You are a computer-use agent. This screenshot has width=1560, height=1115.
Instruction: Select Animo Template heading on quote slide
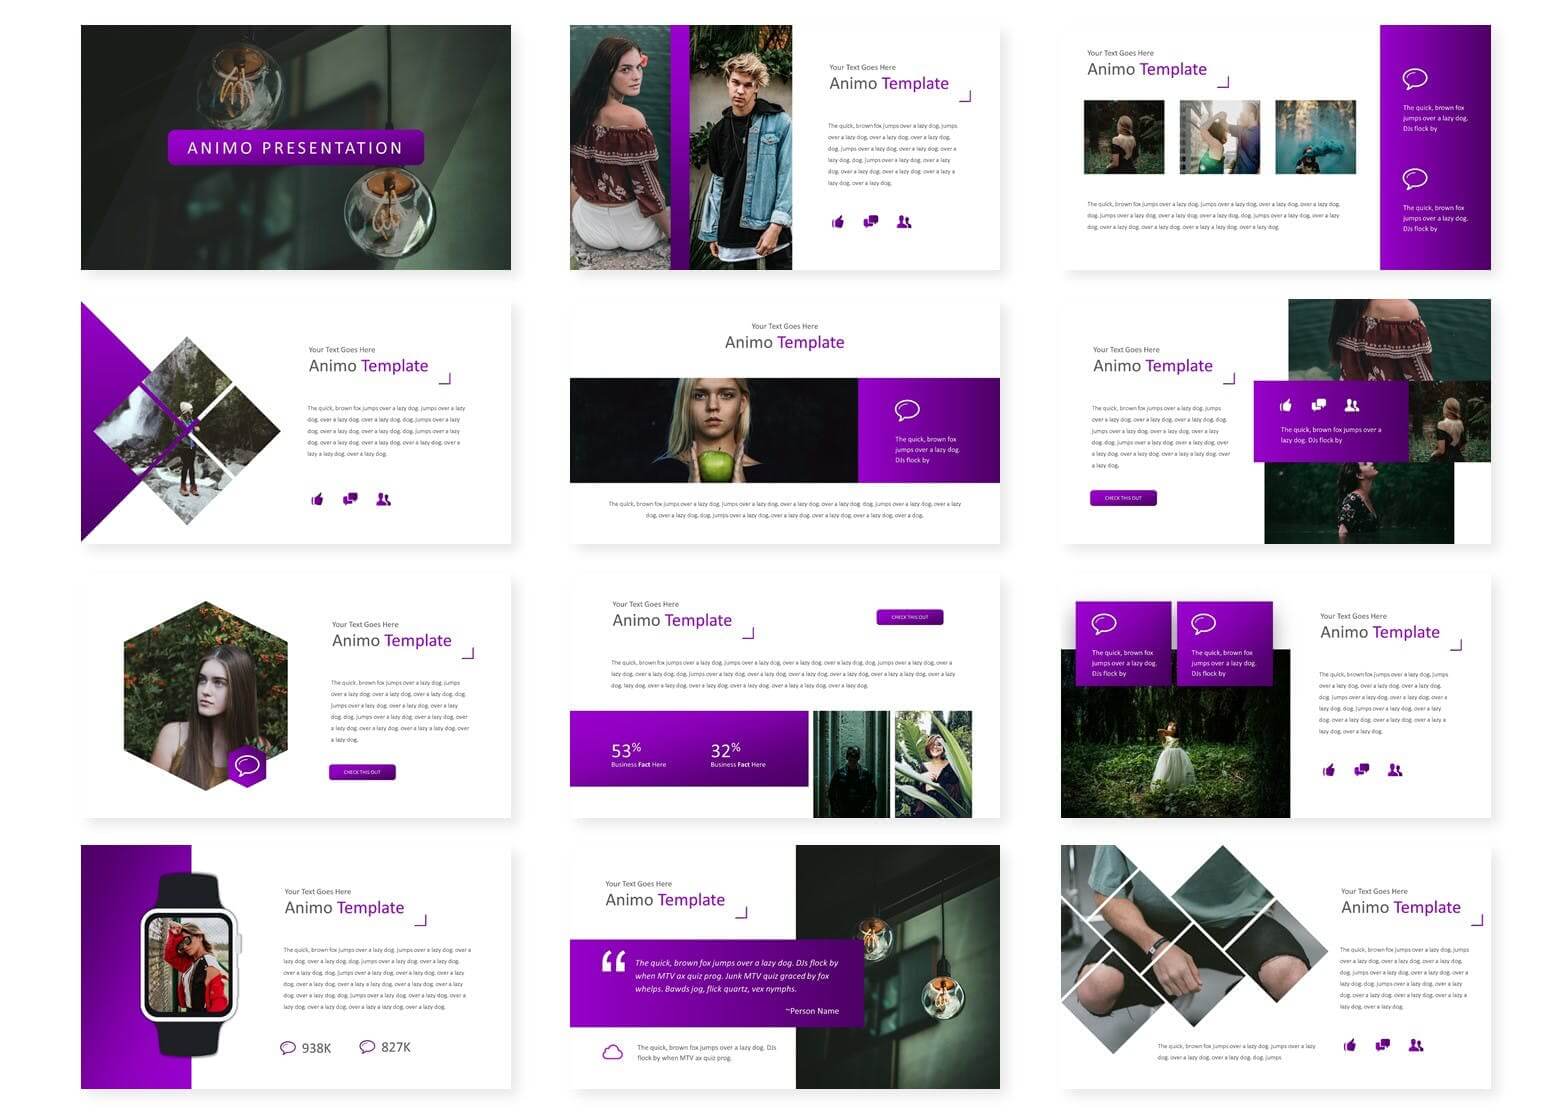[665, 900]
